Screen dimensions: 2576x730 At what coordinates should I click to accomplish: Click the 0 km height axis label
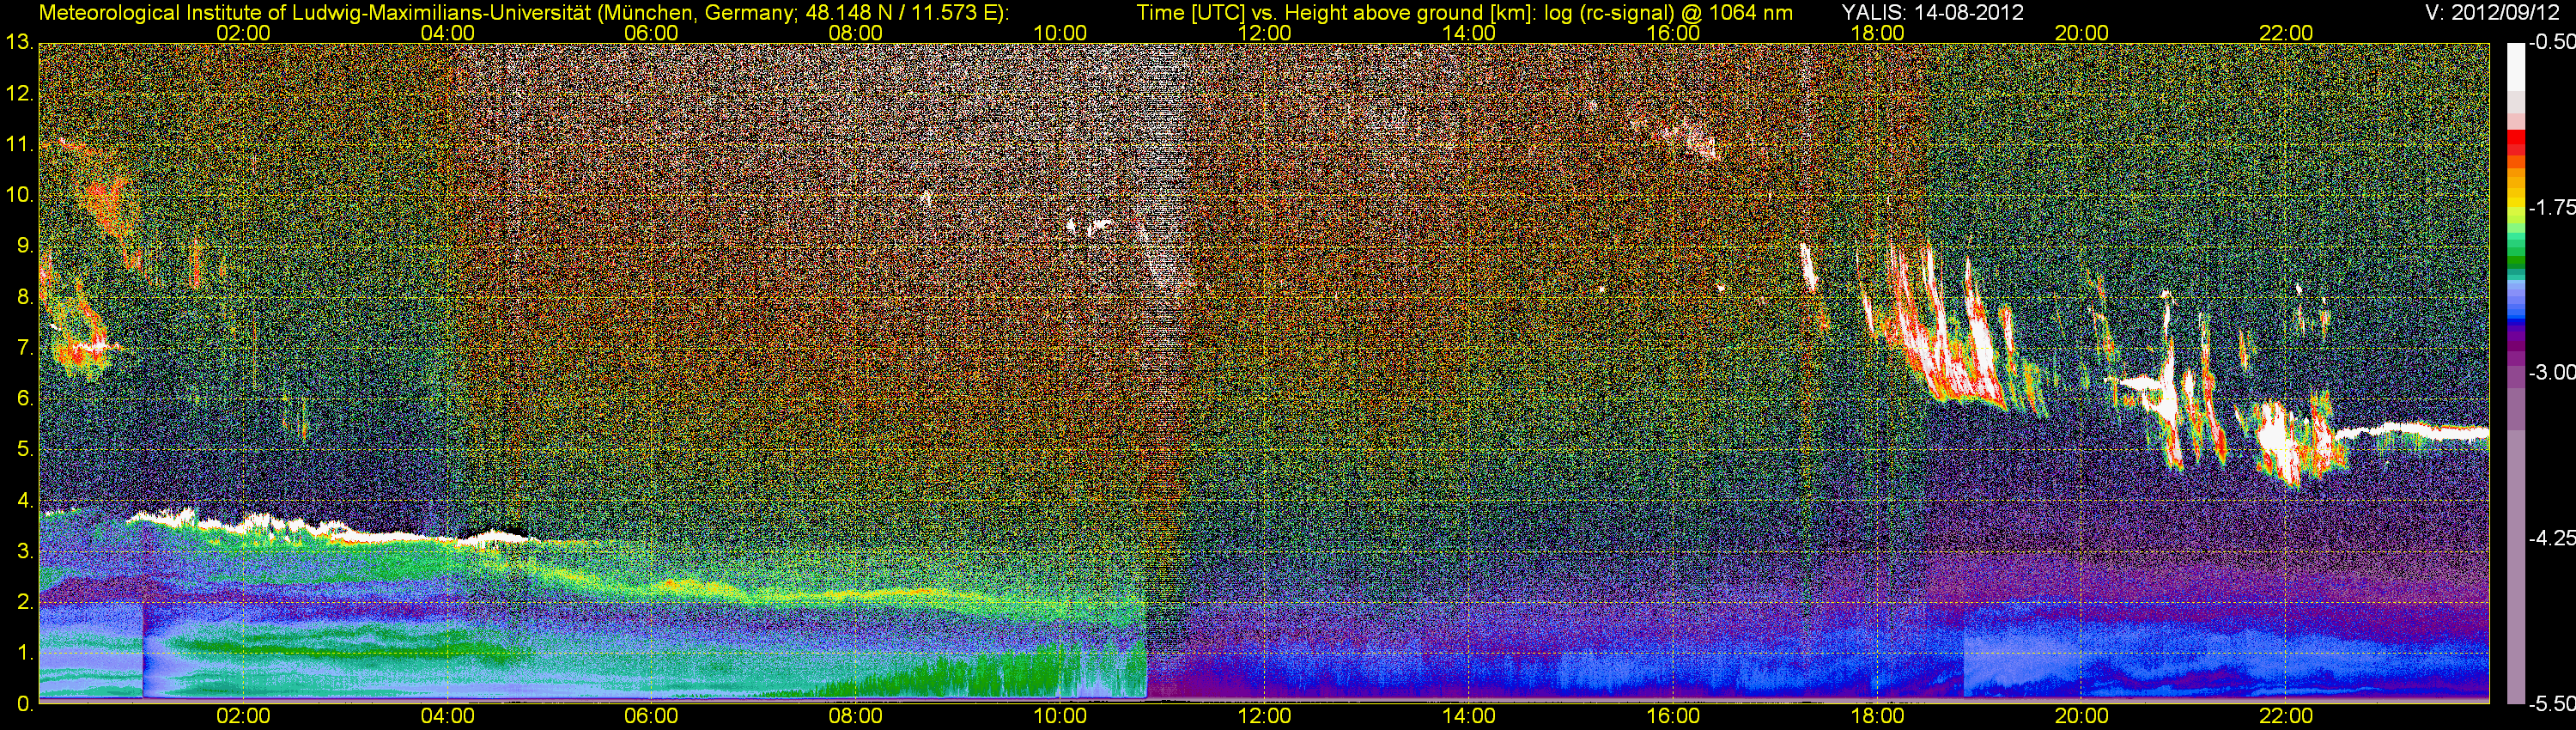(x=24, y=704)
